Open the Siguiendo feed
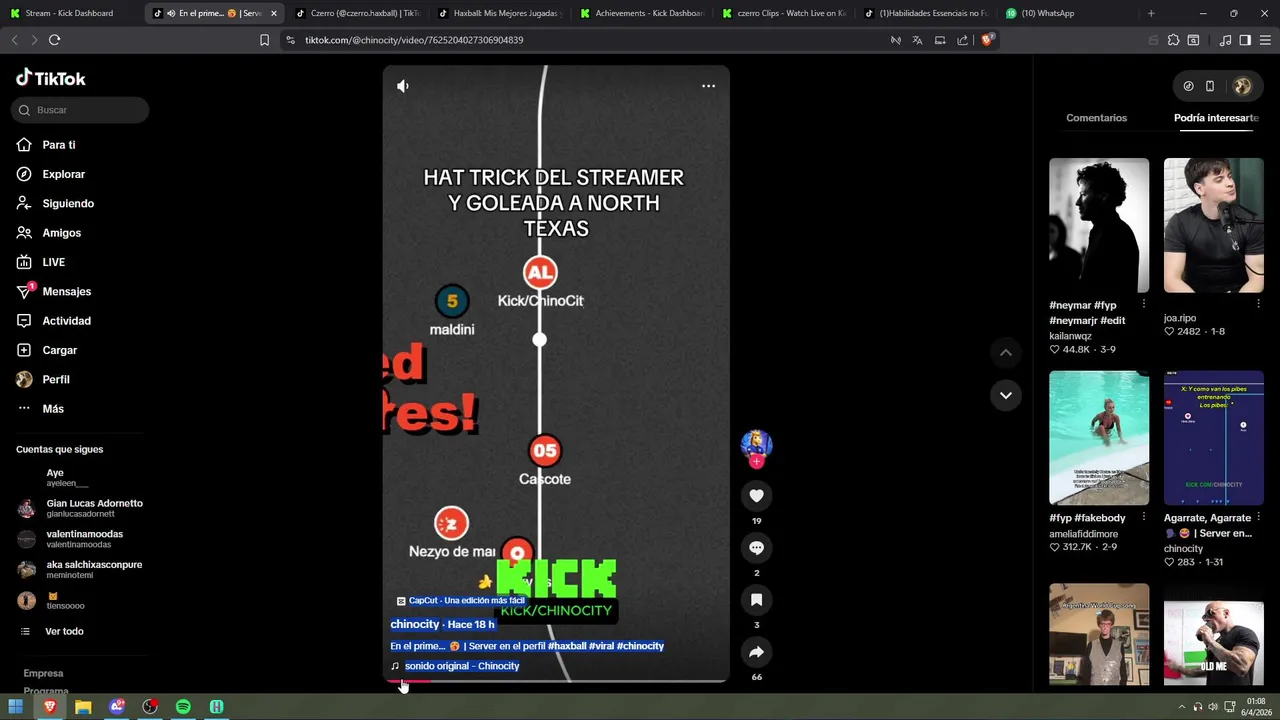This screenshot has height=720, width=1280. (68, 203)
